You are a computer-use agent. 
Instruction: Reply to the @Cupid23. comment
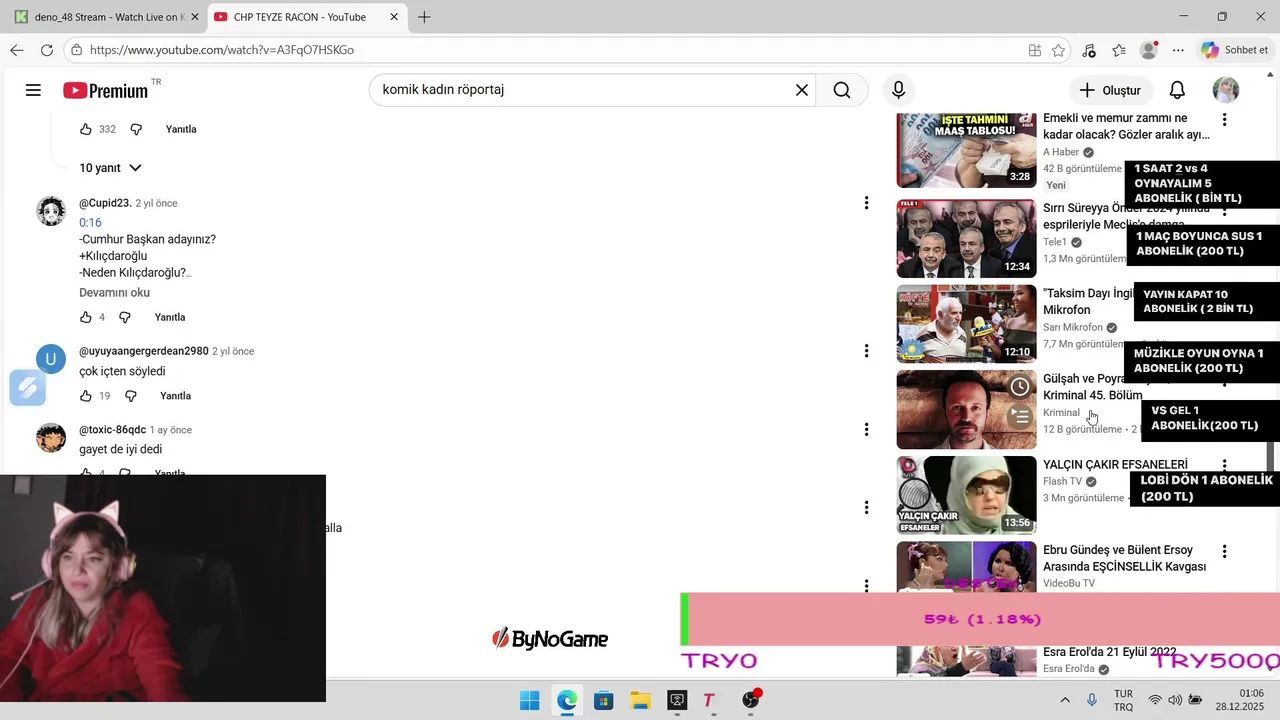pyautogui.click(x=170, y=317)
